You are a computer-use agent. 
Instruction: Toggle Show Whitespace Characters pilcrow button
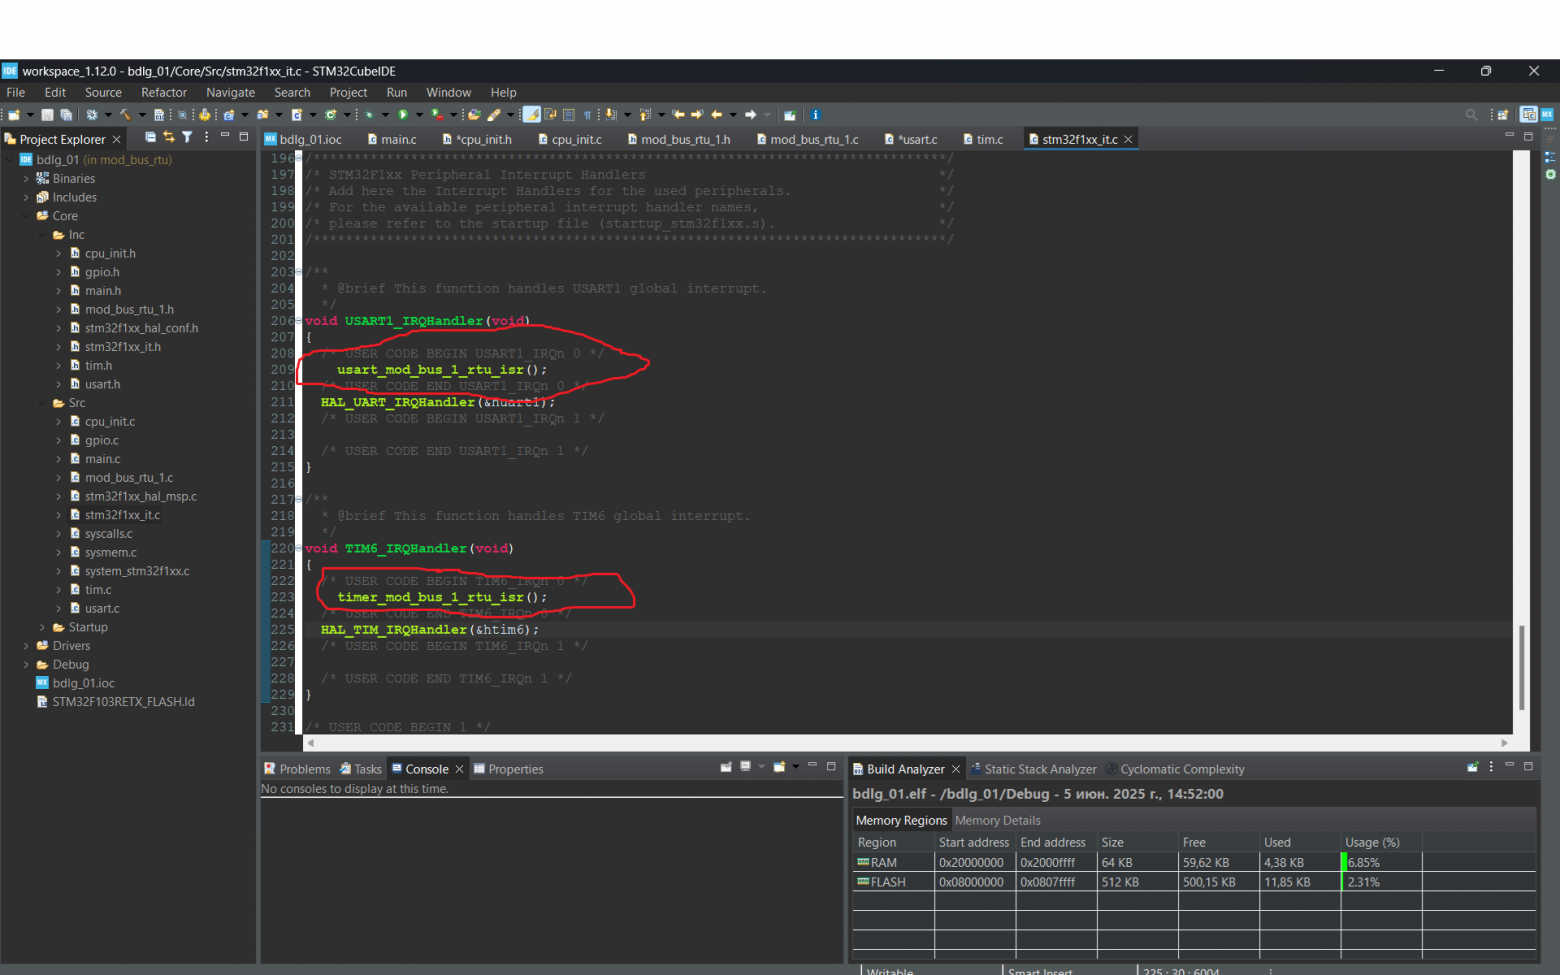(x=588, y=115)
